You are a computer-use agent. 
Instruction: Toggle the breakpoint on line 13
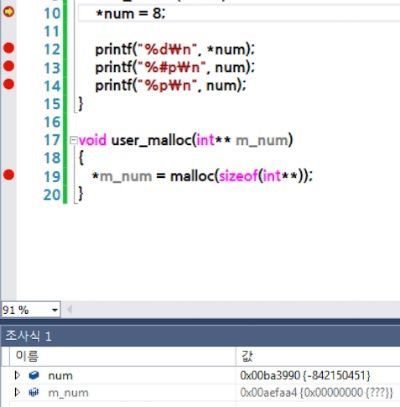[9, 66]
